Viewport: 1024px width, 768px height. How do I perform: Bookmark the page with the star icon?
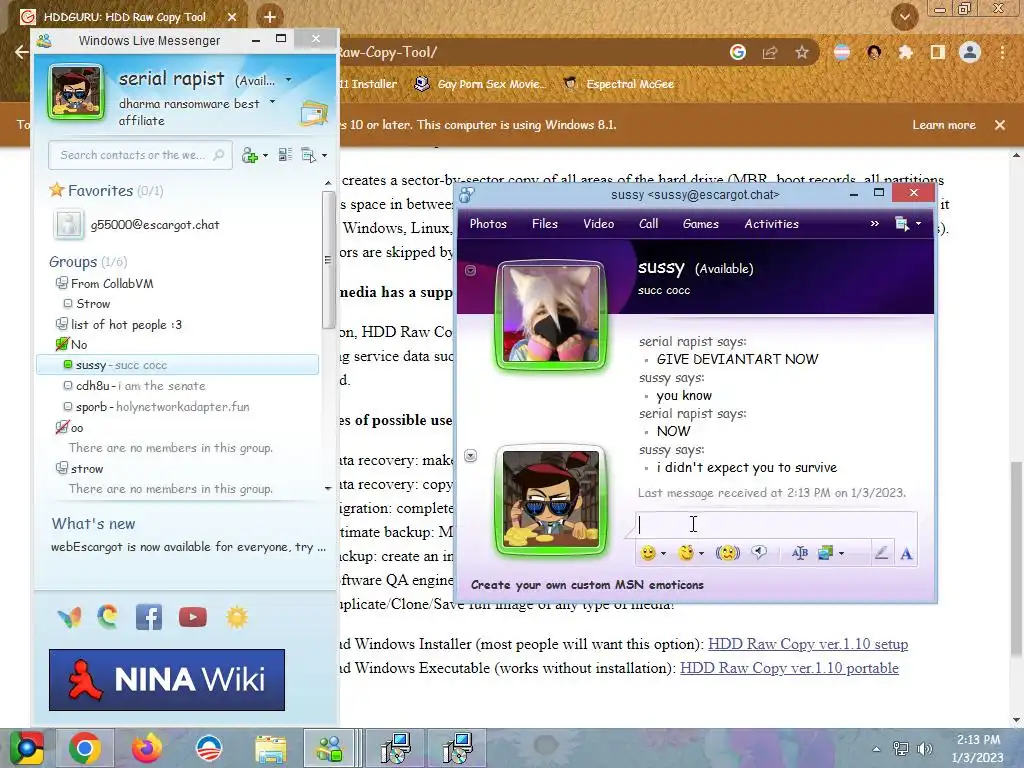click(x=802, y=52)
